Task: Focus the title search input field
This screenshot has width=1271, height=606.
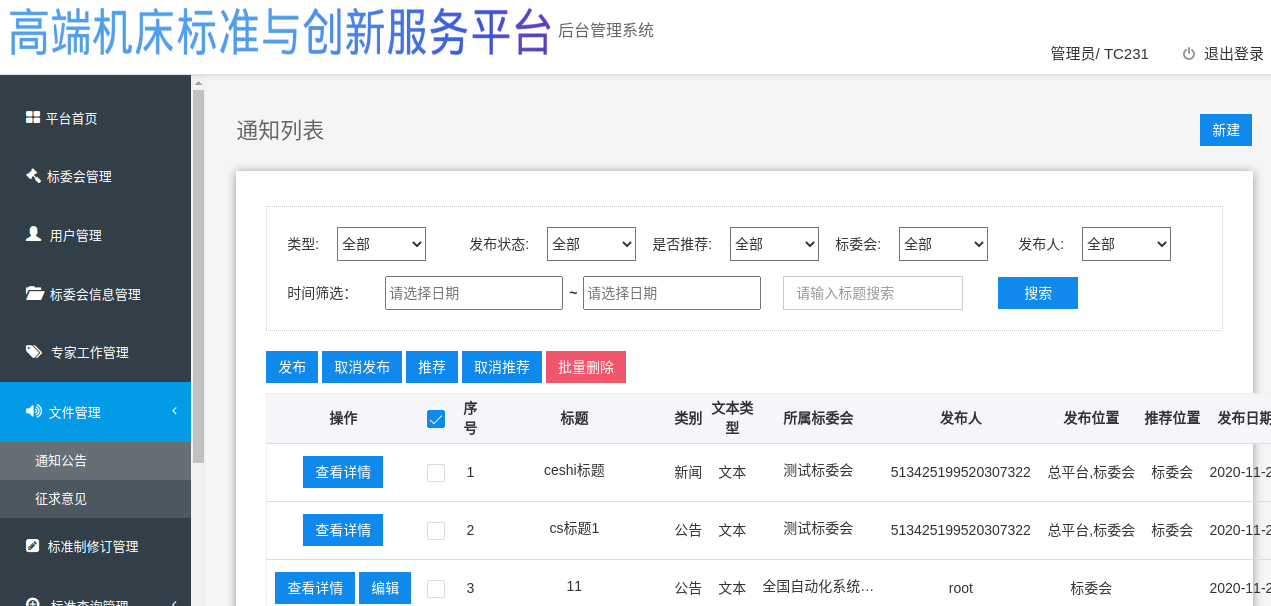Action: pos(872,293)
